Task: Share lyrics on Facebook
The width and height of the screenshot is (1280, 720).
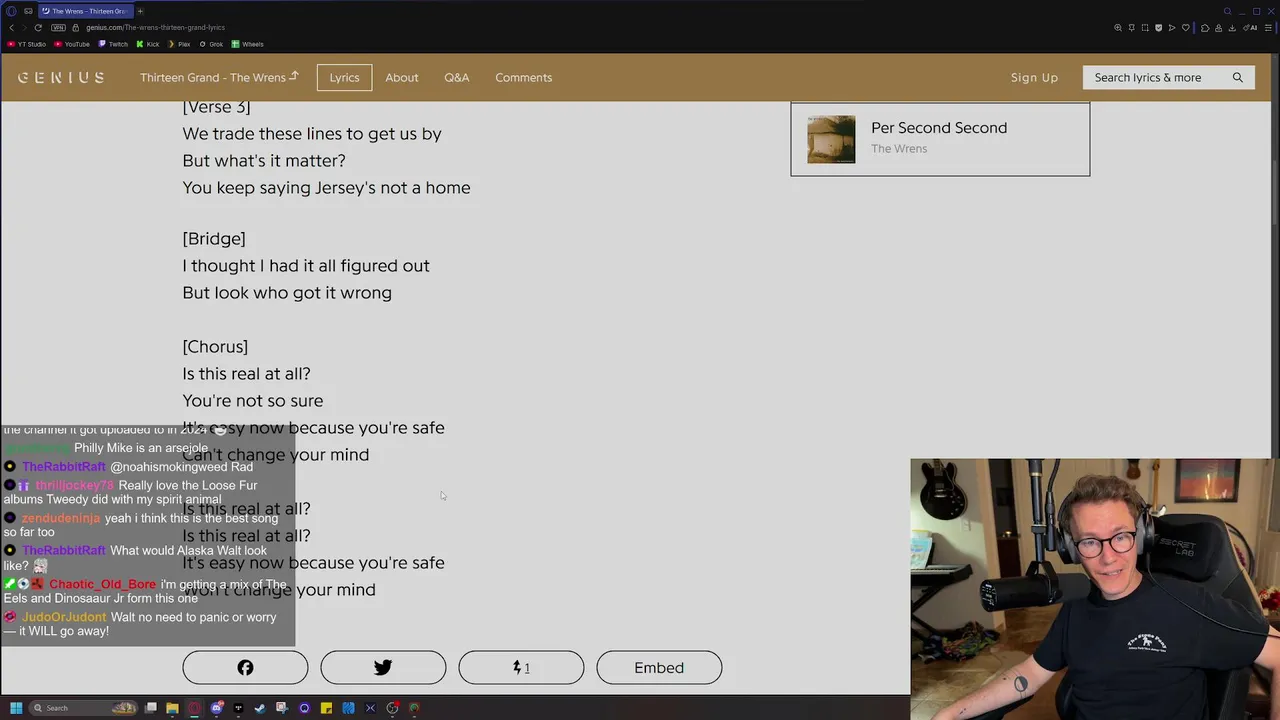Action: (245, 667)
